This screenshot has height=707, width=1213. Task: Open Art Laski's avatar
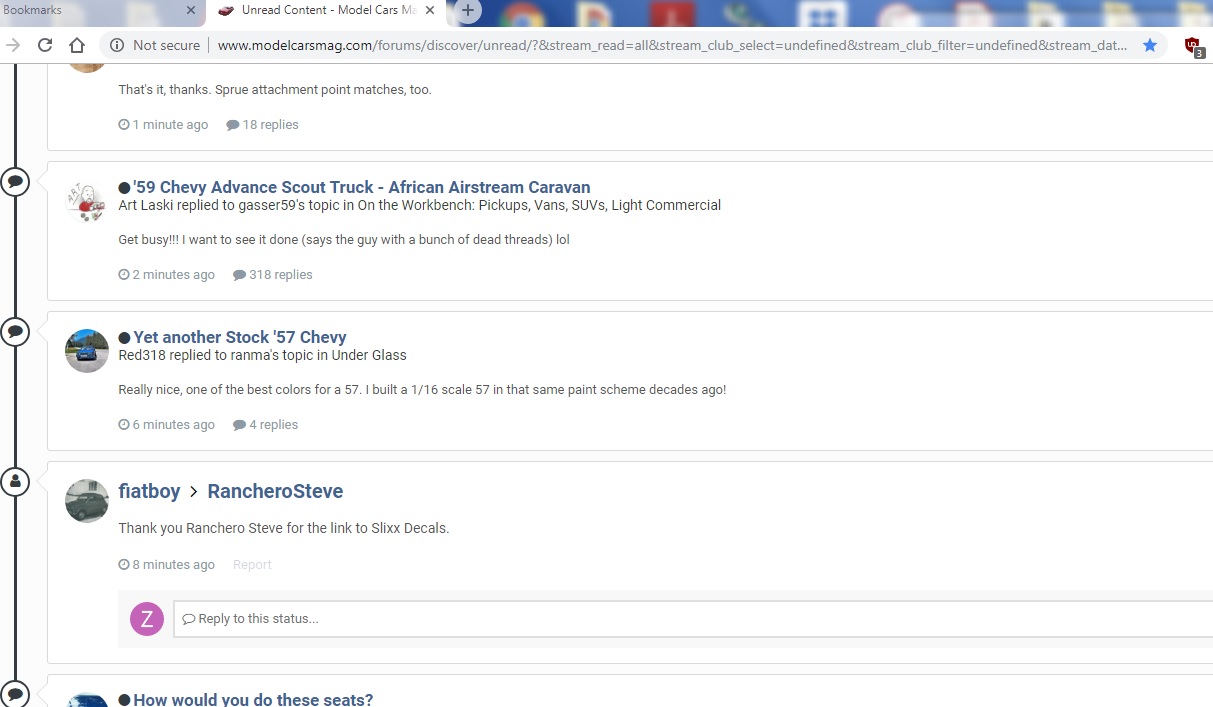[87, 201]
